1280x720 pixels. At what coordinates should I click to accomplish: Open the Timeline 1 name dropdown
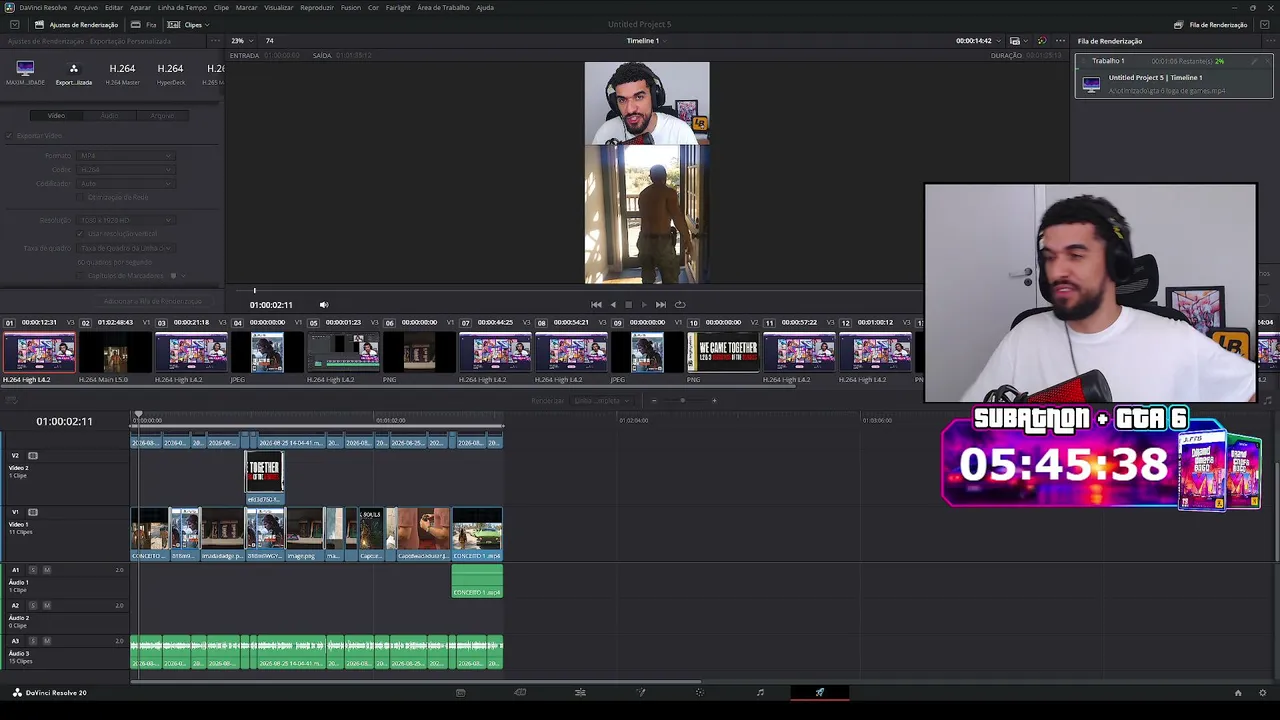pyautogui.click(x=645, y=41)
